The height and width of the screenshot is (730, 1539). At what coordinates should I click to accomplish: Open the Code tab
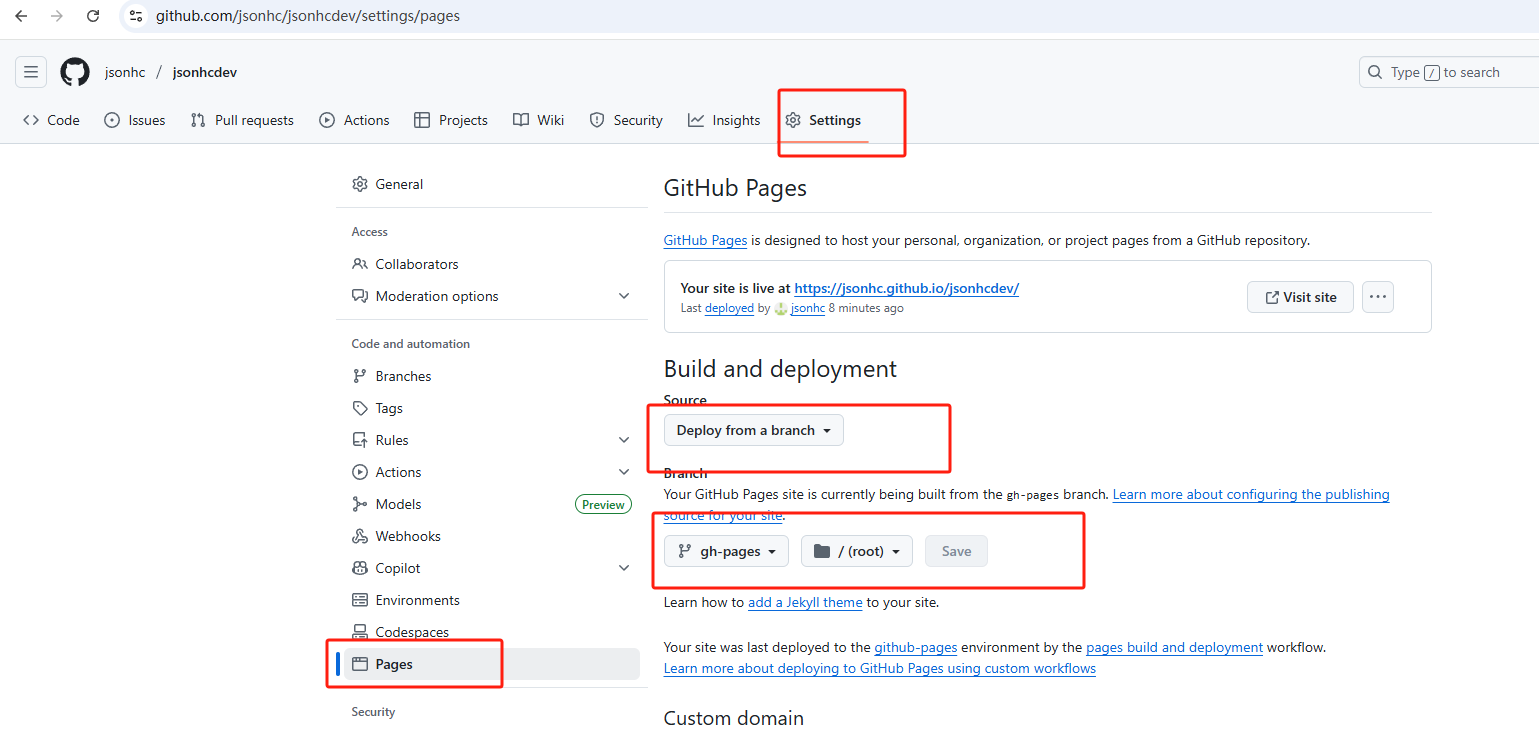[51, 120]
